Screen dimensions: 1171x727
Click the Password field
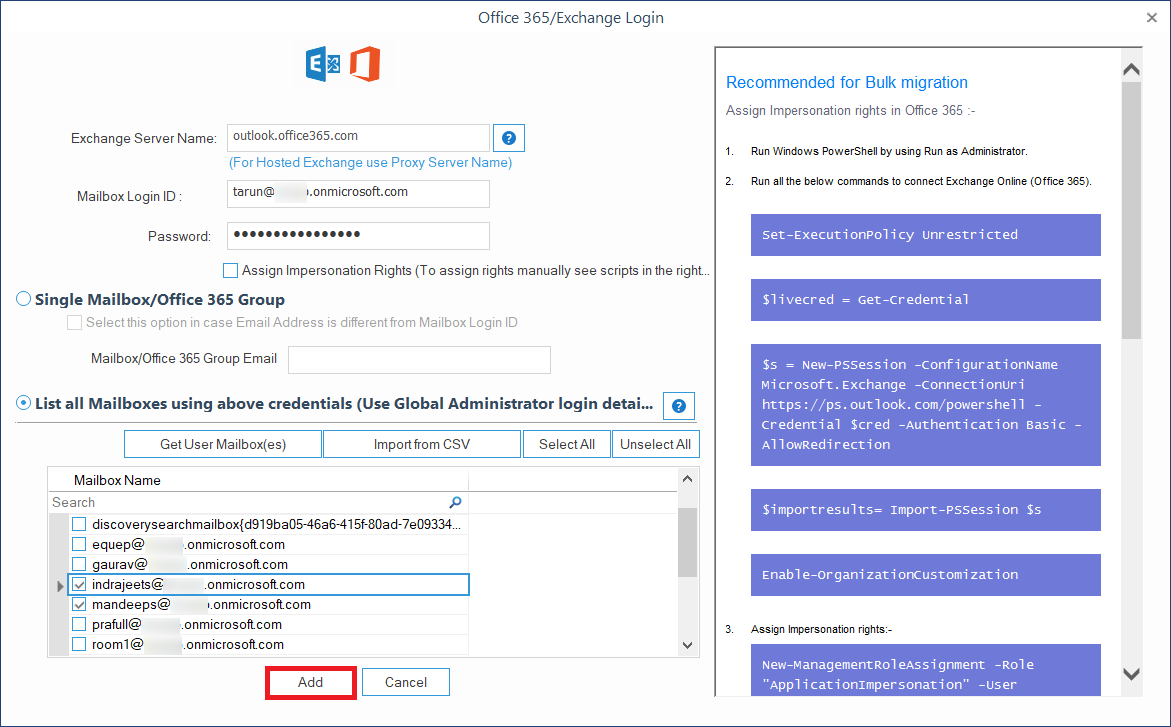click(358, 235)
